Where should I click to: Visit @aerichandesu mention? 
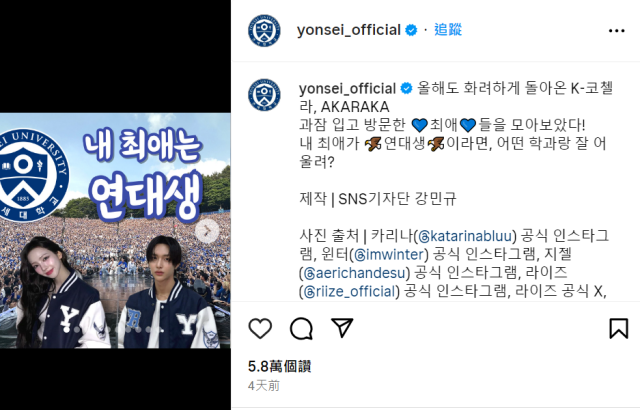(356, 273)
